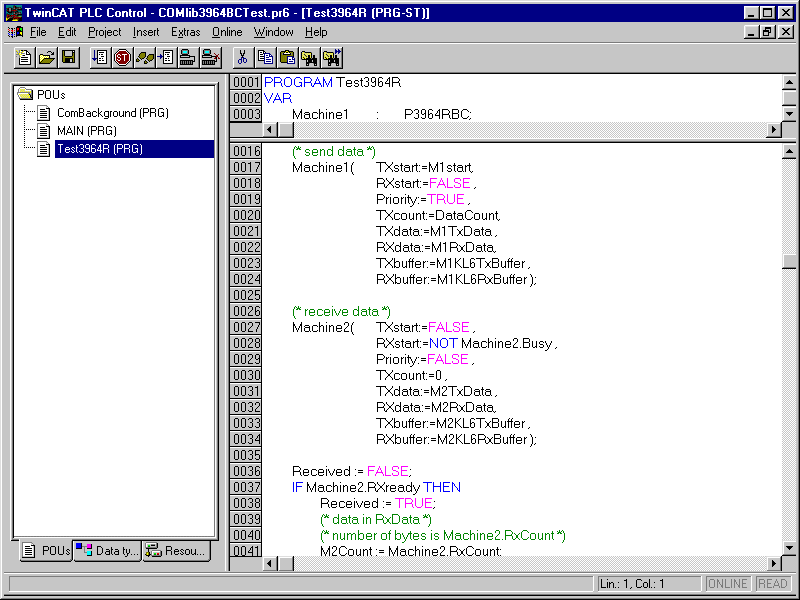Click "Received := TRUE;" line
The image size is (800, 600).
pos(378,504)
